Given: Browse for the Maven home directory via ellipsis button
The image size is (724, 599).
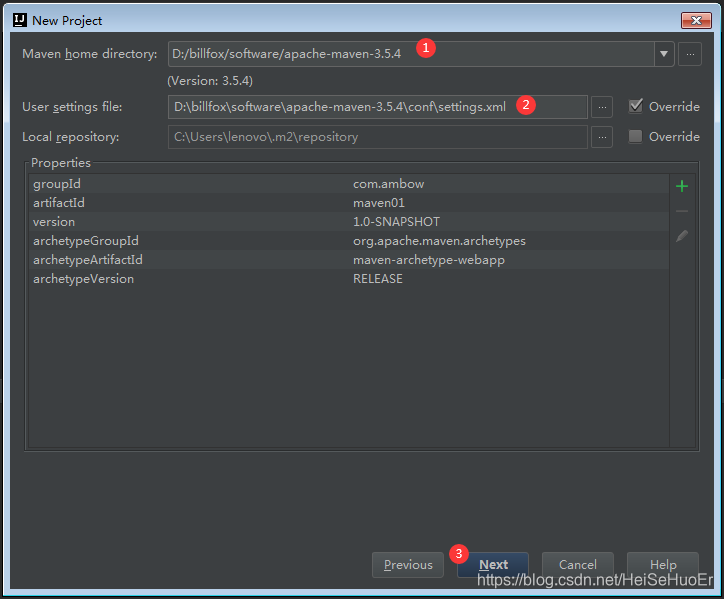Looking at the screenshot, I should coord(690,54).
